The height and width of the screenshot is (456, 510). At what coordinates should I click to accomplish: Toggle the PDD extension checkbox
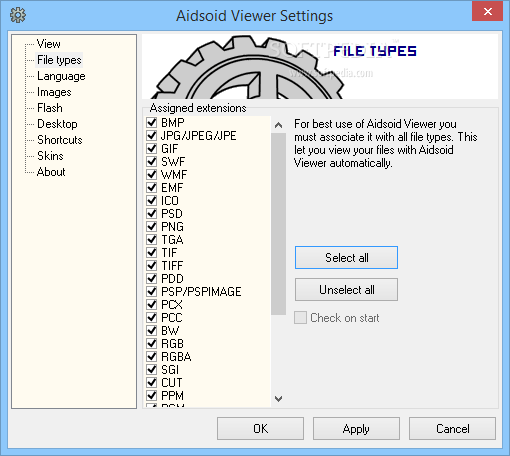[x=152, y=278]
